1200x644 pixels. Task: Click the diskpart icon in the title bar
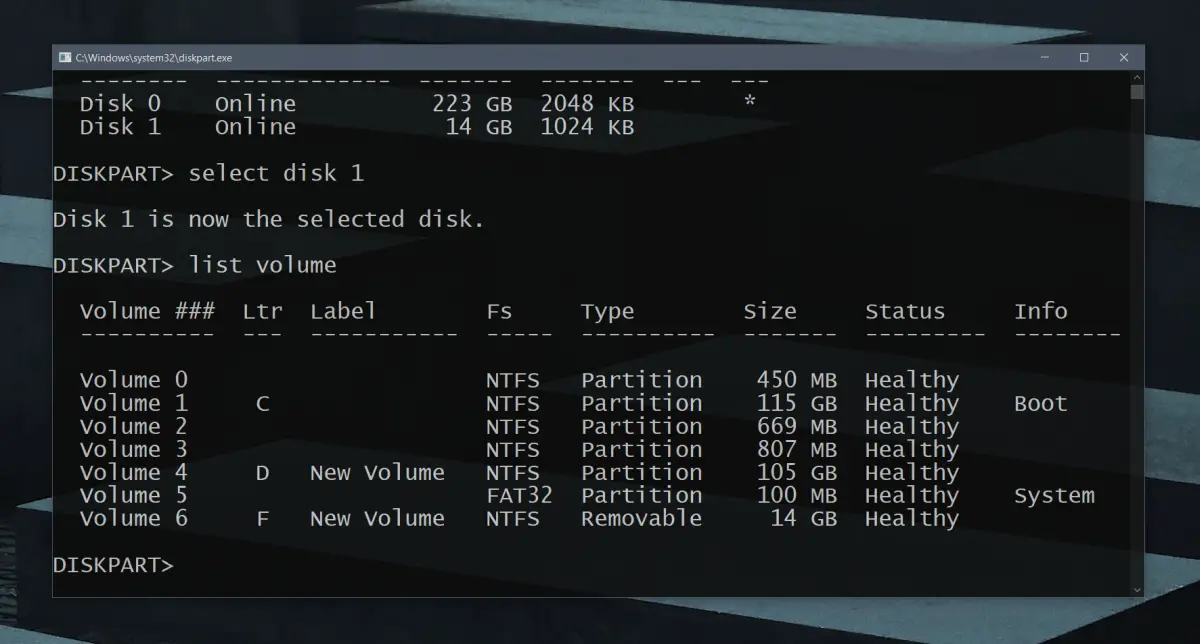[x=65, y=58]
